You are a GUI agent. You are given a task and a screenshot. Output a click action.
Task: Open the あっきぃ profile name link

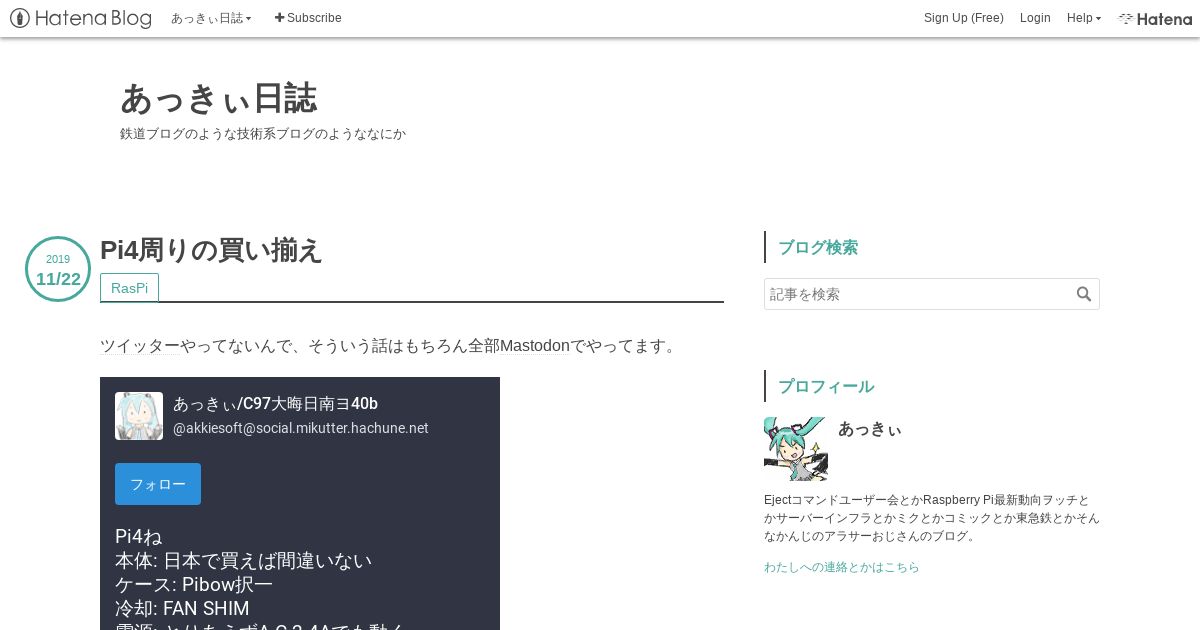click(x=870, y=429)
